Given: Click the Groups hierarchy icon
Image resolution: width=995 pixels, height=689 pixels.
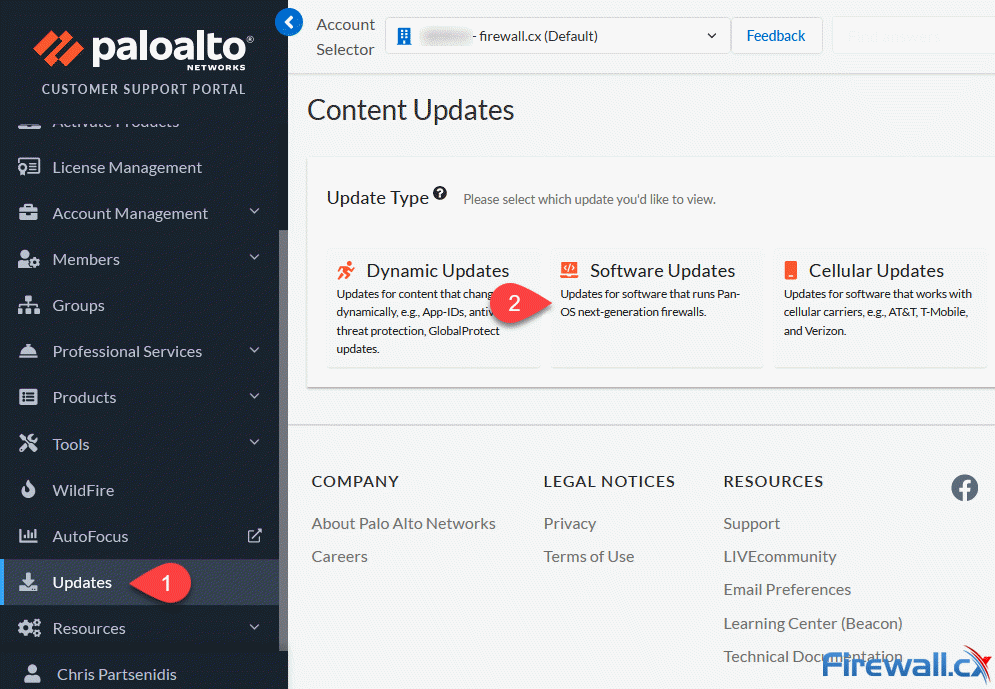Looking at the screenshot, I should (x=29, y=305).
